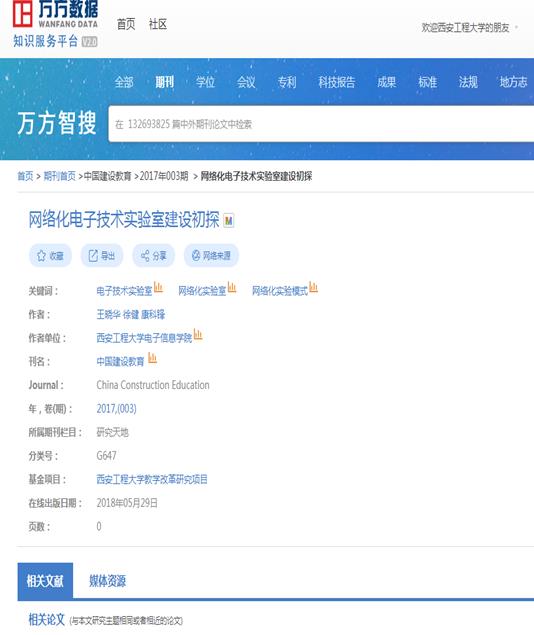Select the 期刊 search category tab

pyautogui.click(x=165, y=82)
